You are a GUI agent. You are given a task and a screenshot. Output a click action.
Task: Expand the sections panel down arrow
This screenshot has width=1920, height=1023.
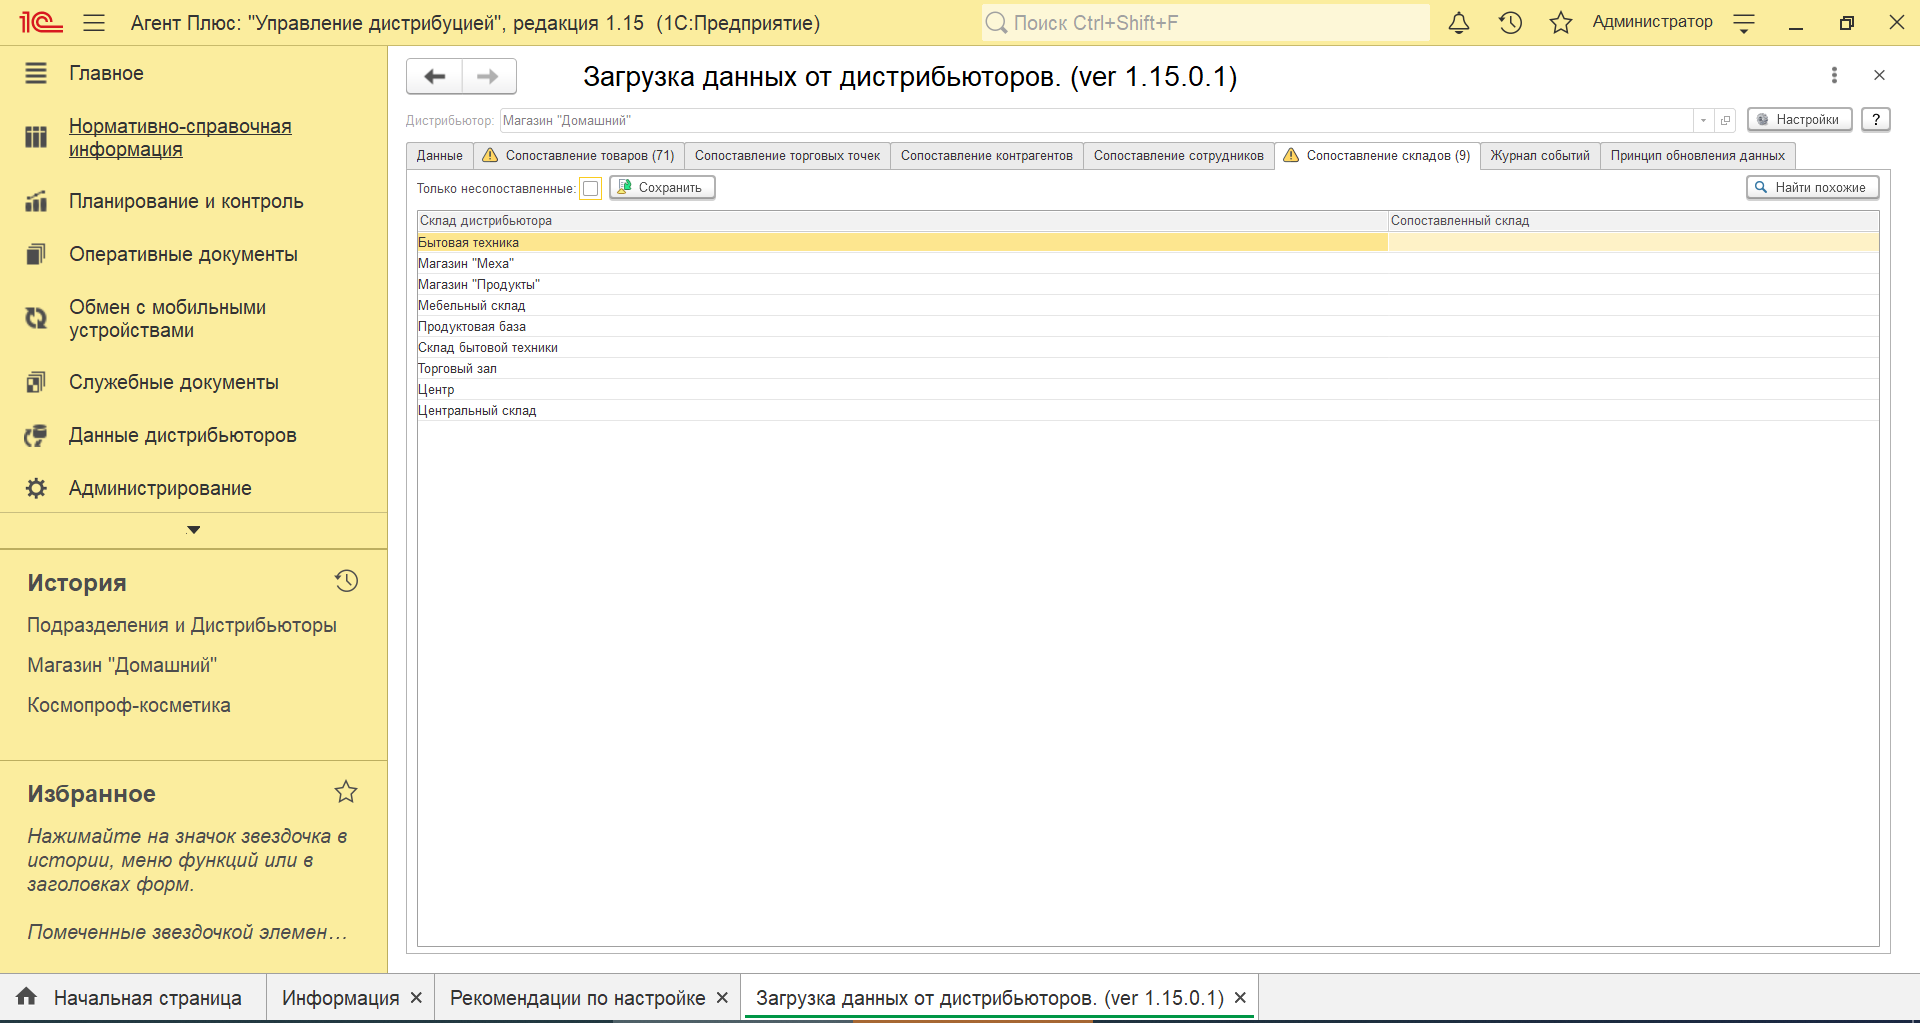tap(194, 530)
